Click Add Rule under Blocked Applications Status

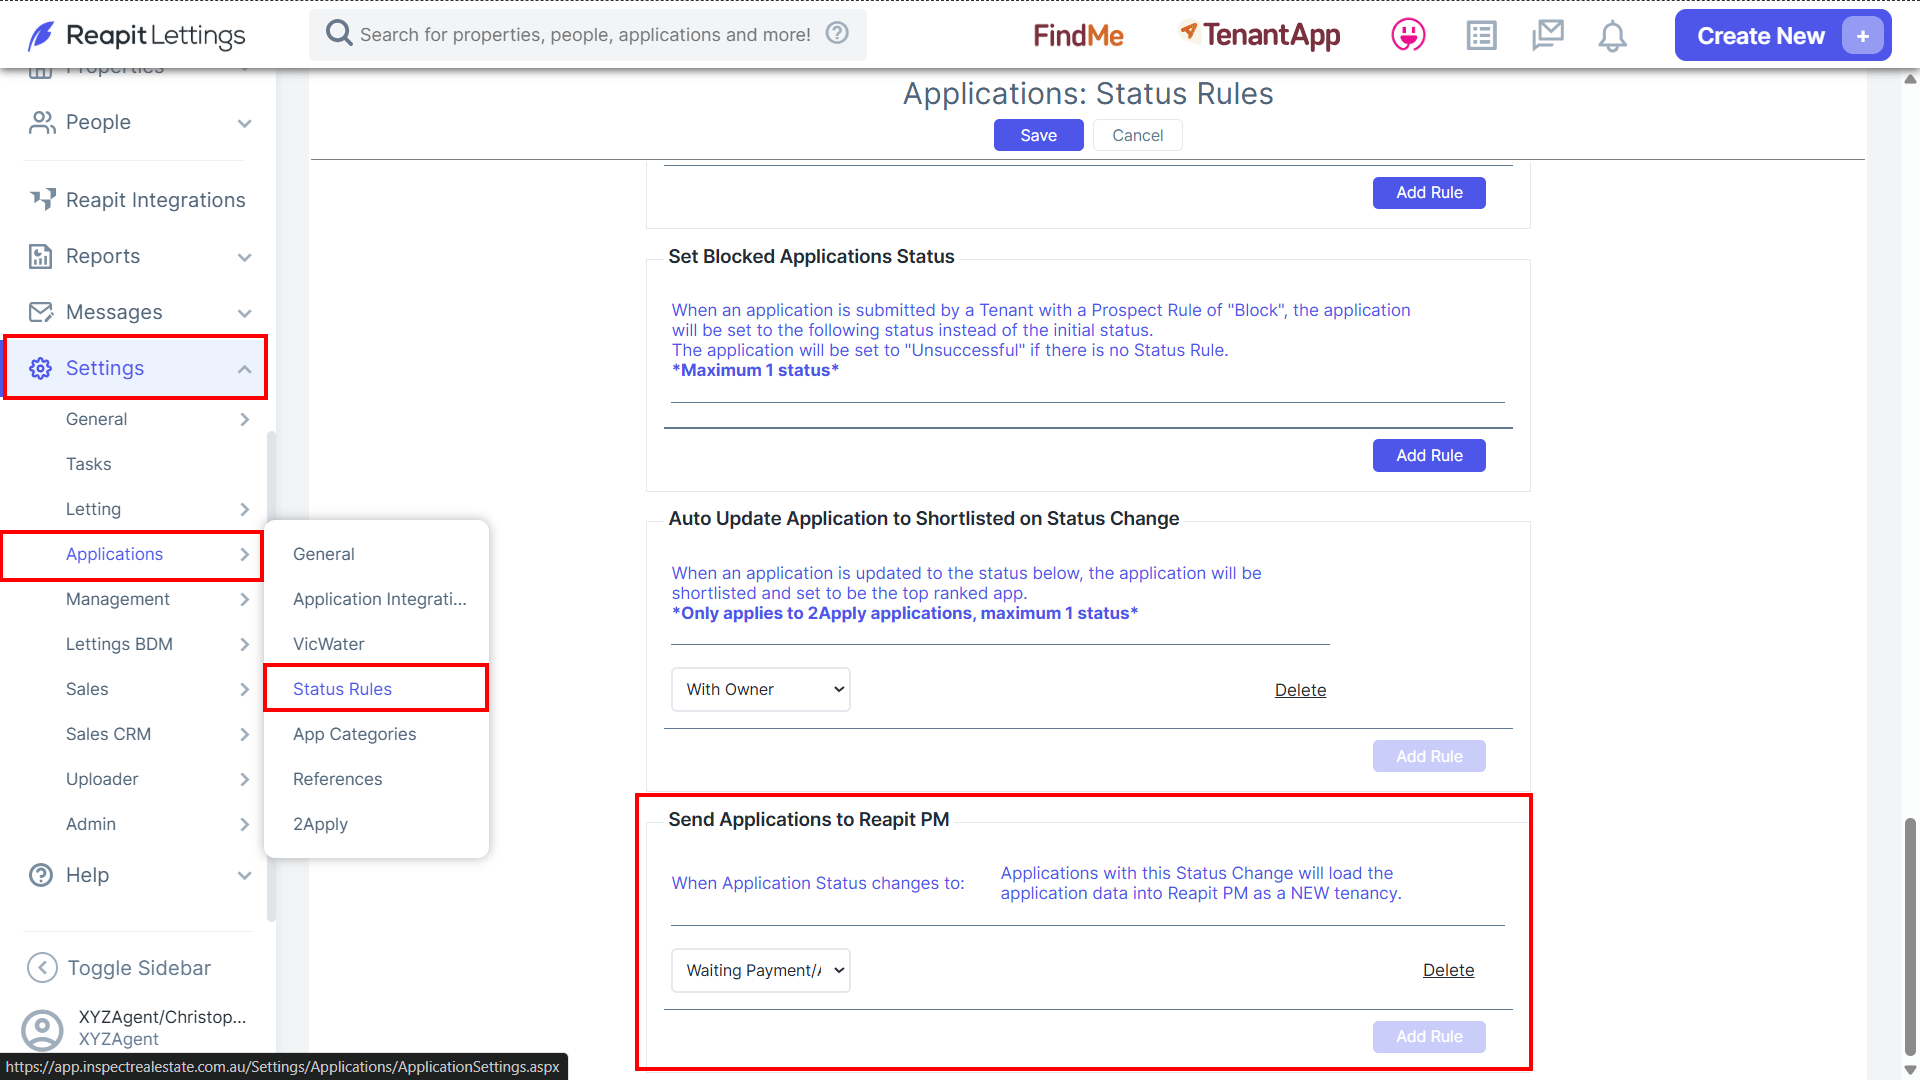coord(1429,456)
